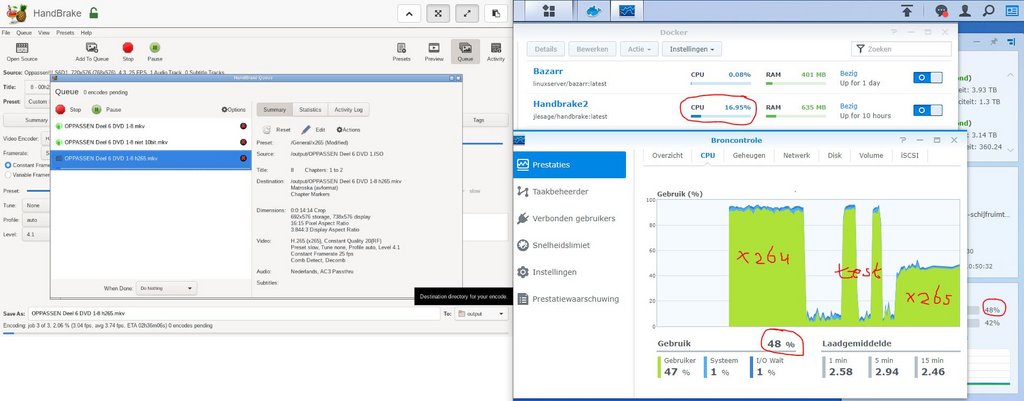Remove the niet 10bit.mkv job from queue
Image resolution: width=1024 pixels, height=401 pixels.
point(244,142)
